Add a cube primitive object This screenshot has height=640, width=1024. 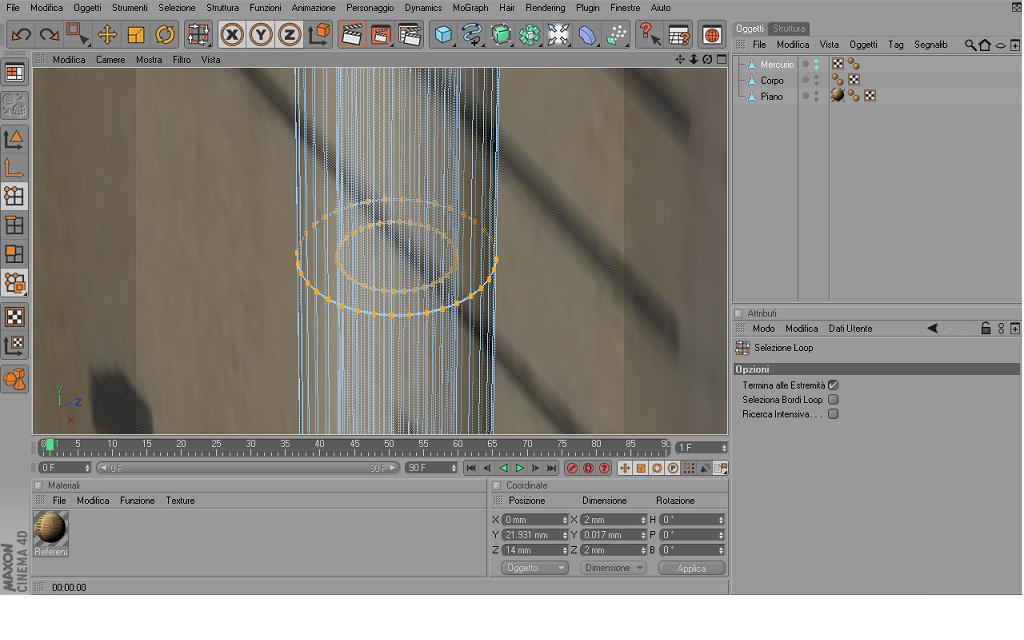(x=443, y=35)
